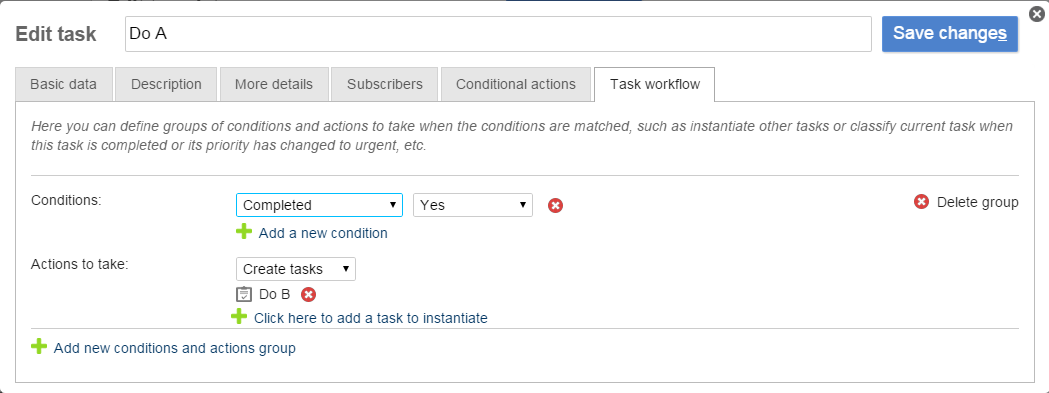
Task: Remove the Completed condition with red X
Action: pos(555,206)
